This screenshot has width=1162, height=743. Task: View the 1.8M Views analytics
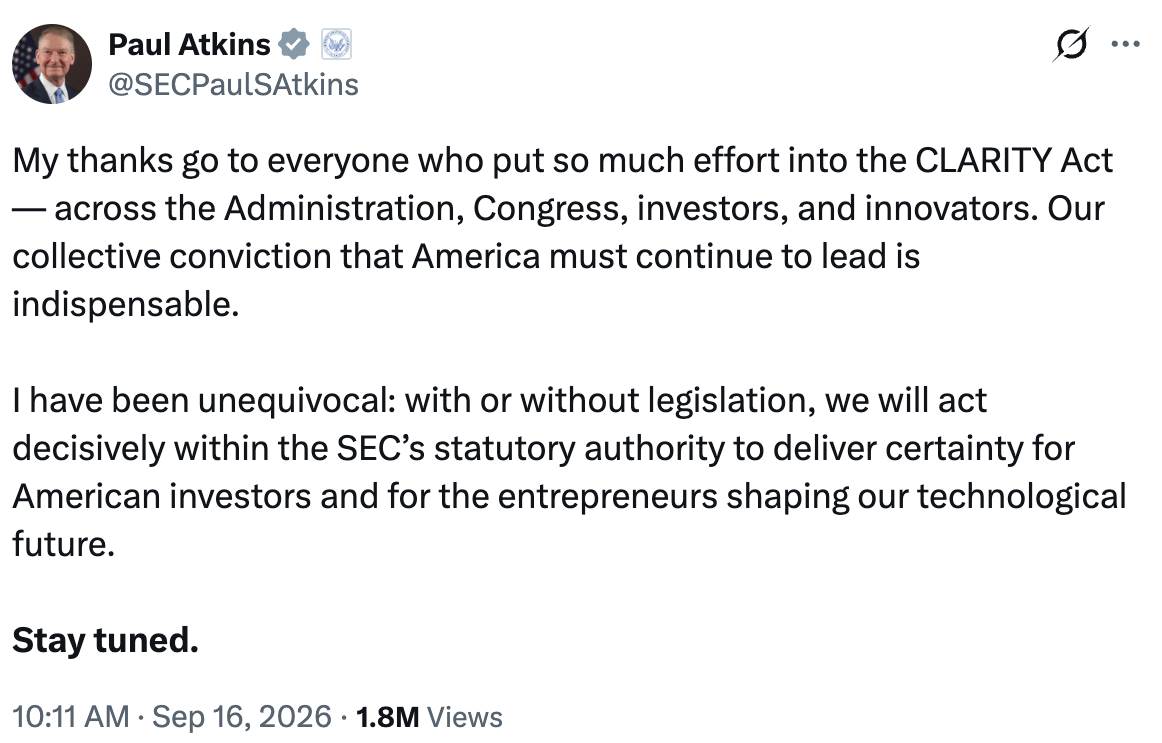coord(429,717)
